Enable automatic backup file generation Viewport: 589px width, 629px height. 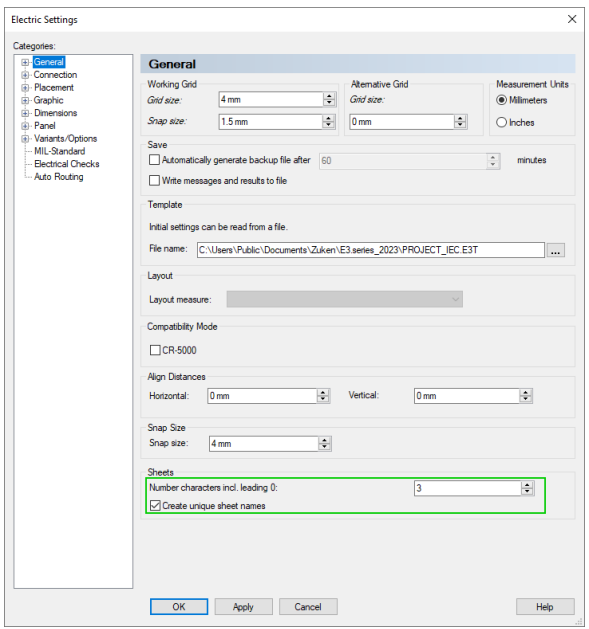[154, 160]
